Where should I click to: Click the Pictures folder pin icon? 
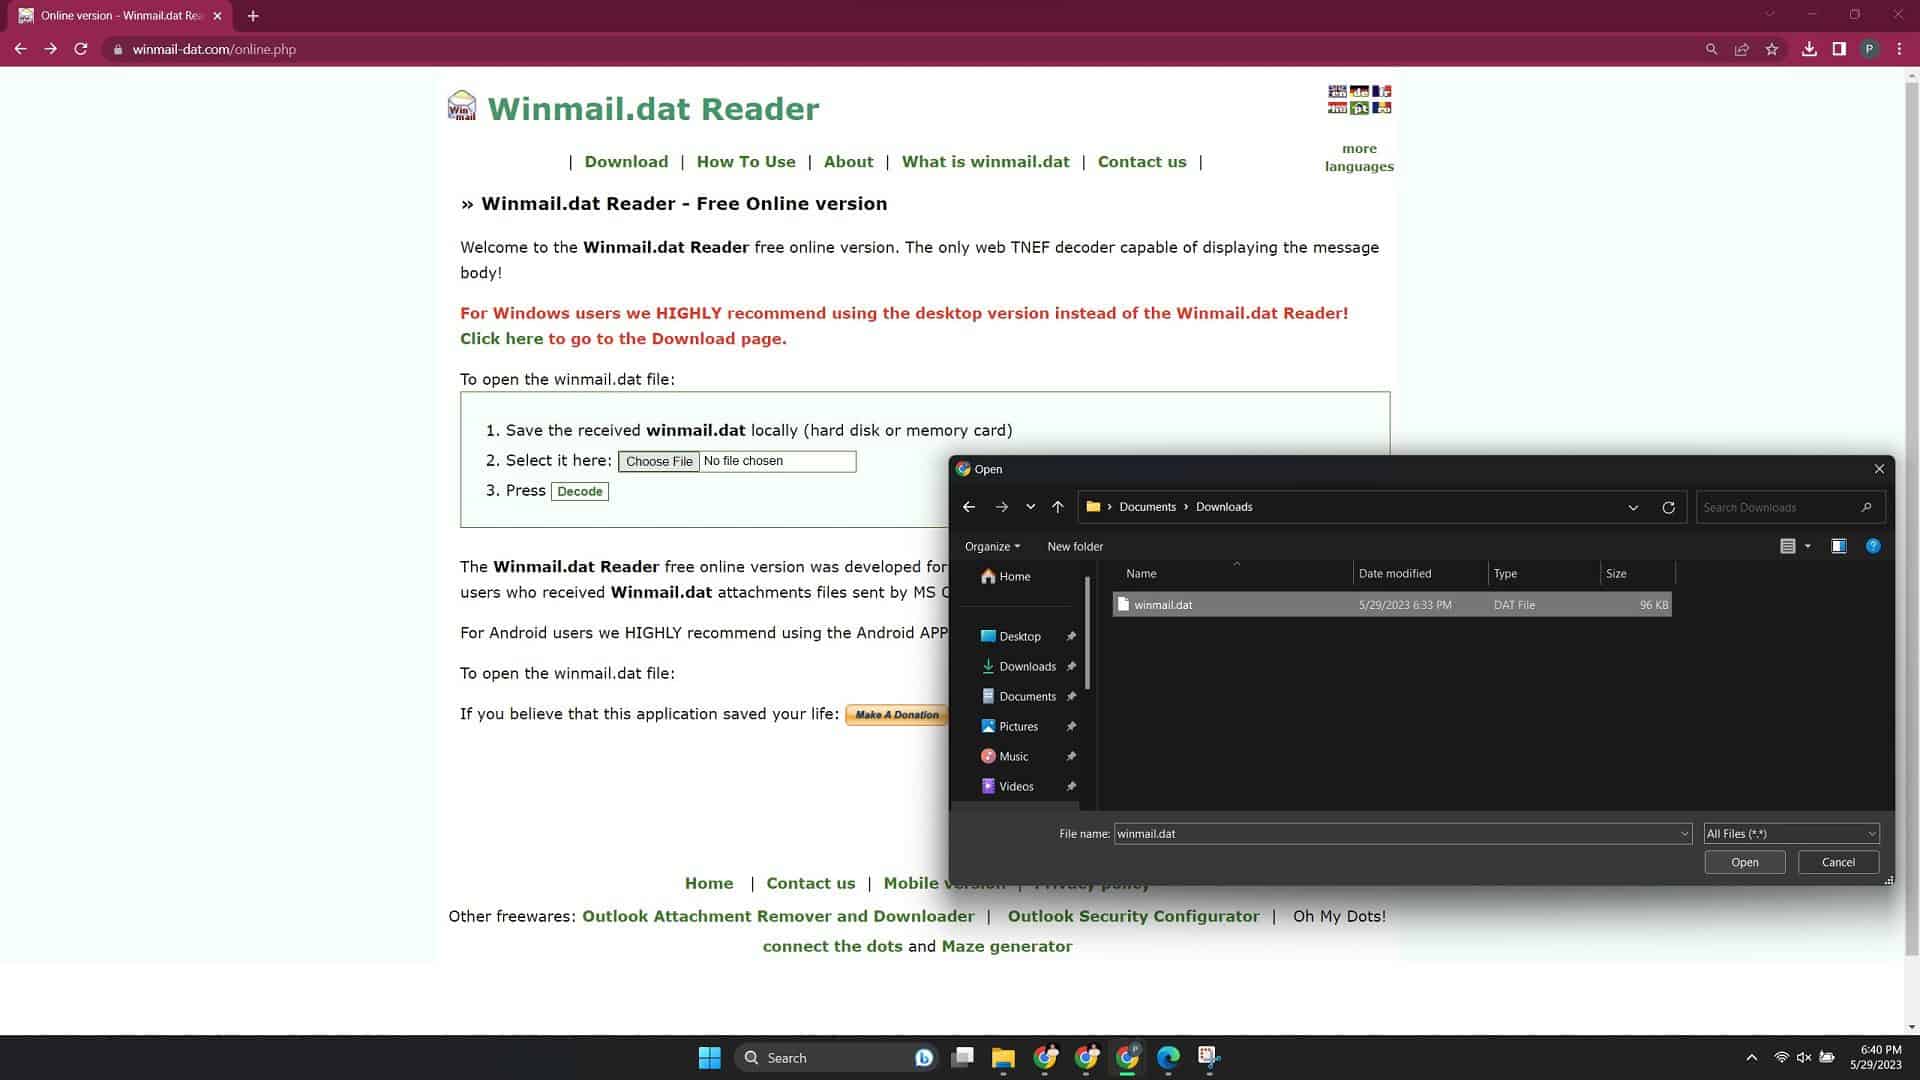1071,725
